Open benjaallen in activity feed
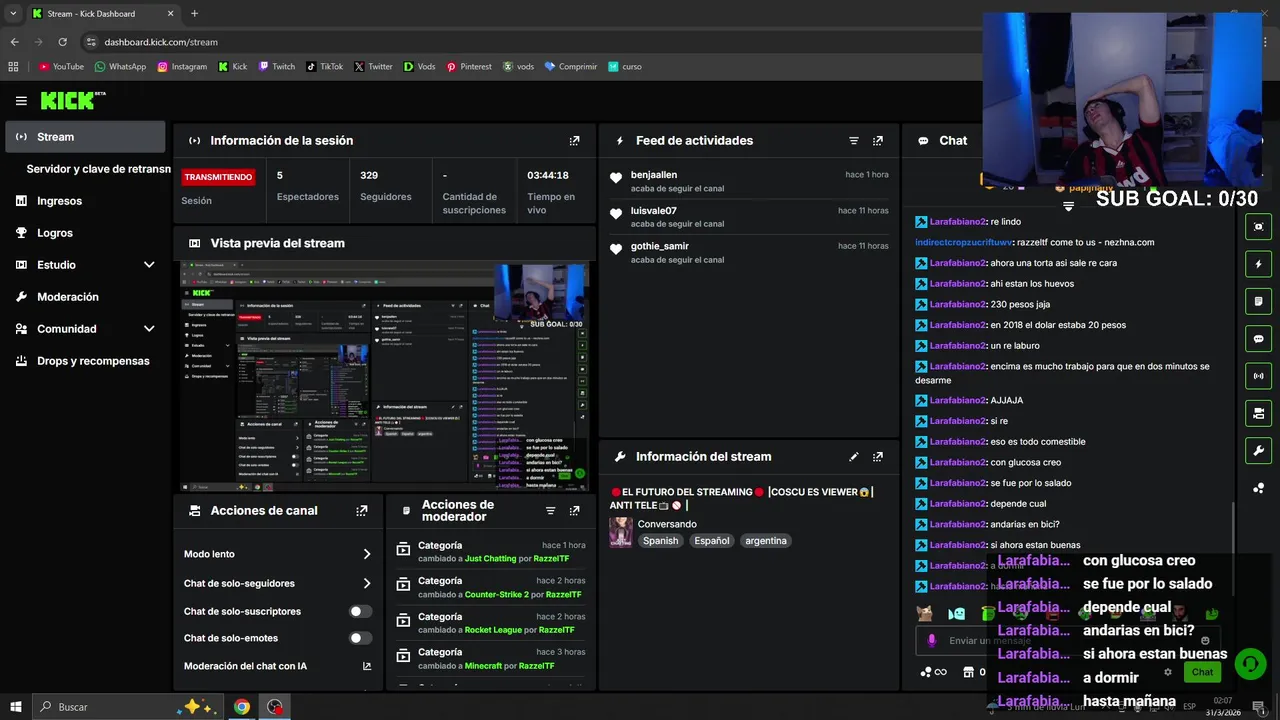The image size is (1280, 720). point(654,175)
